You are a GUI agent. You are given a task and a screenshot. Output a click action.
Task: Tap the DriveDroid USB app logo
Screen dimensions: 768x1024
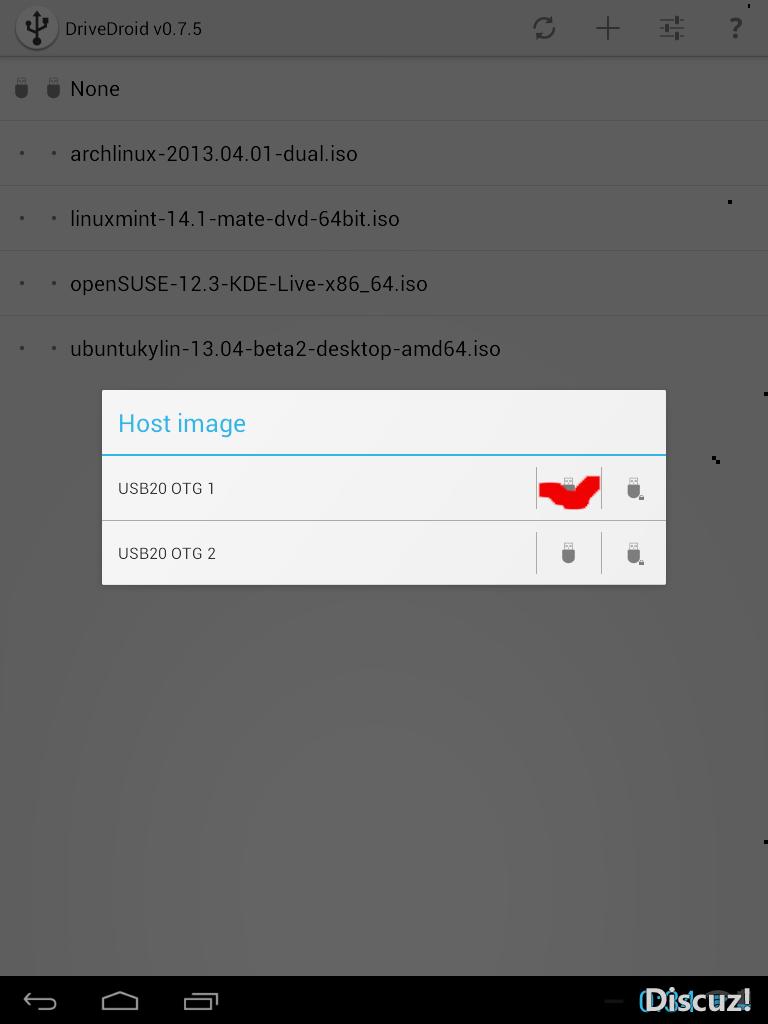[x=37, y=28]
